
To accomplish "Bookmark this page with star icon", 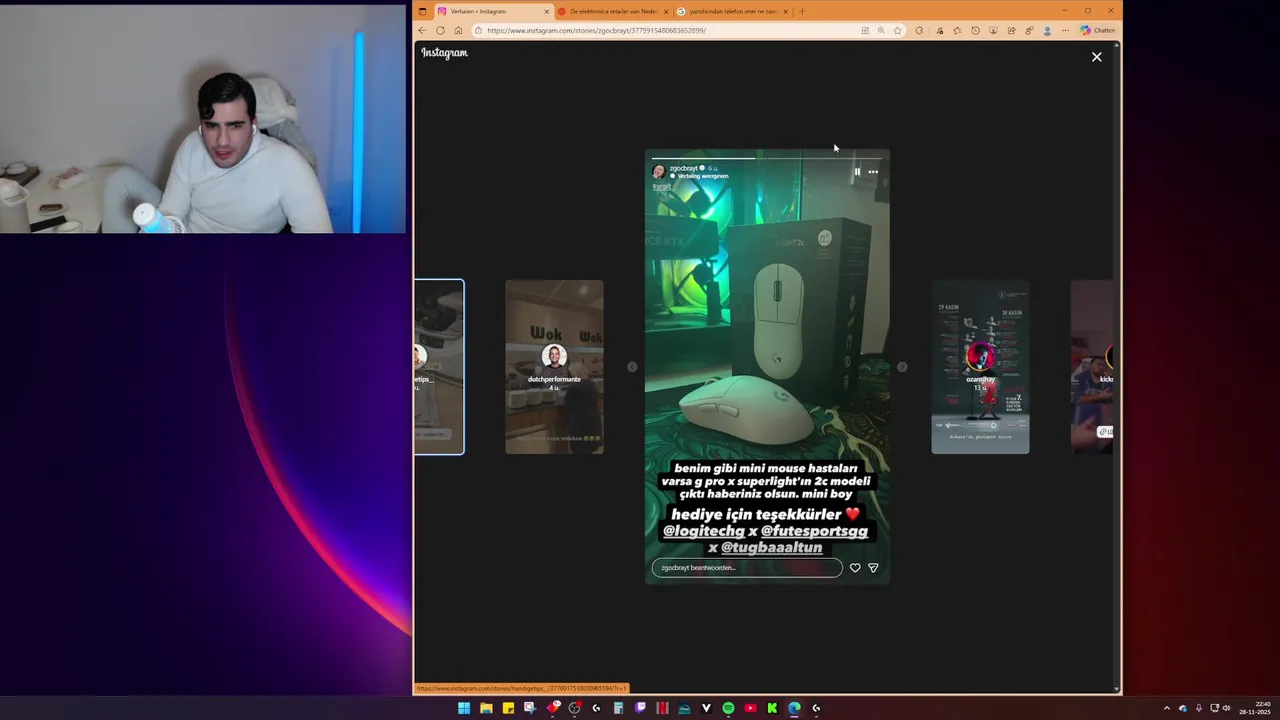I will [x=897, y=30].
